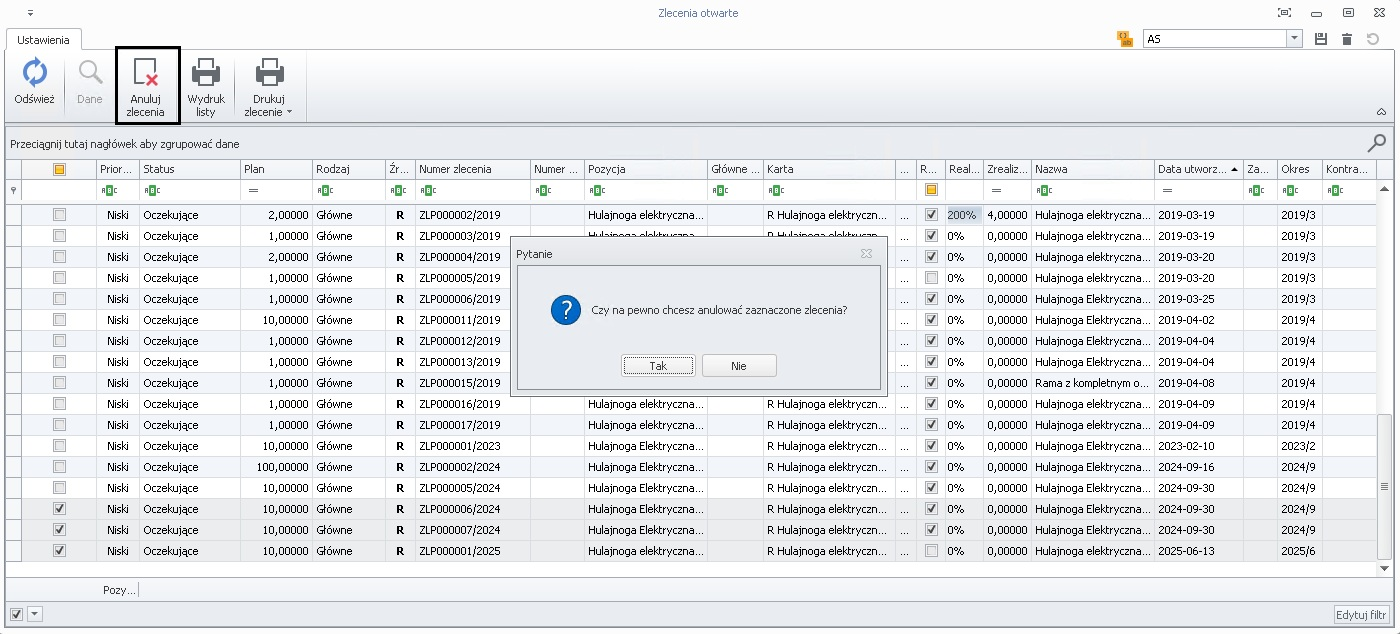This screenshot has width=1400, height=634.
Task: Click the scrollbar down arrow of the grid
Action: click(1385, 568)
